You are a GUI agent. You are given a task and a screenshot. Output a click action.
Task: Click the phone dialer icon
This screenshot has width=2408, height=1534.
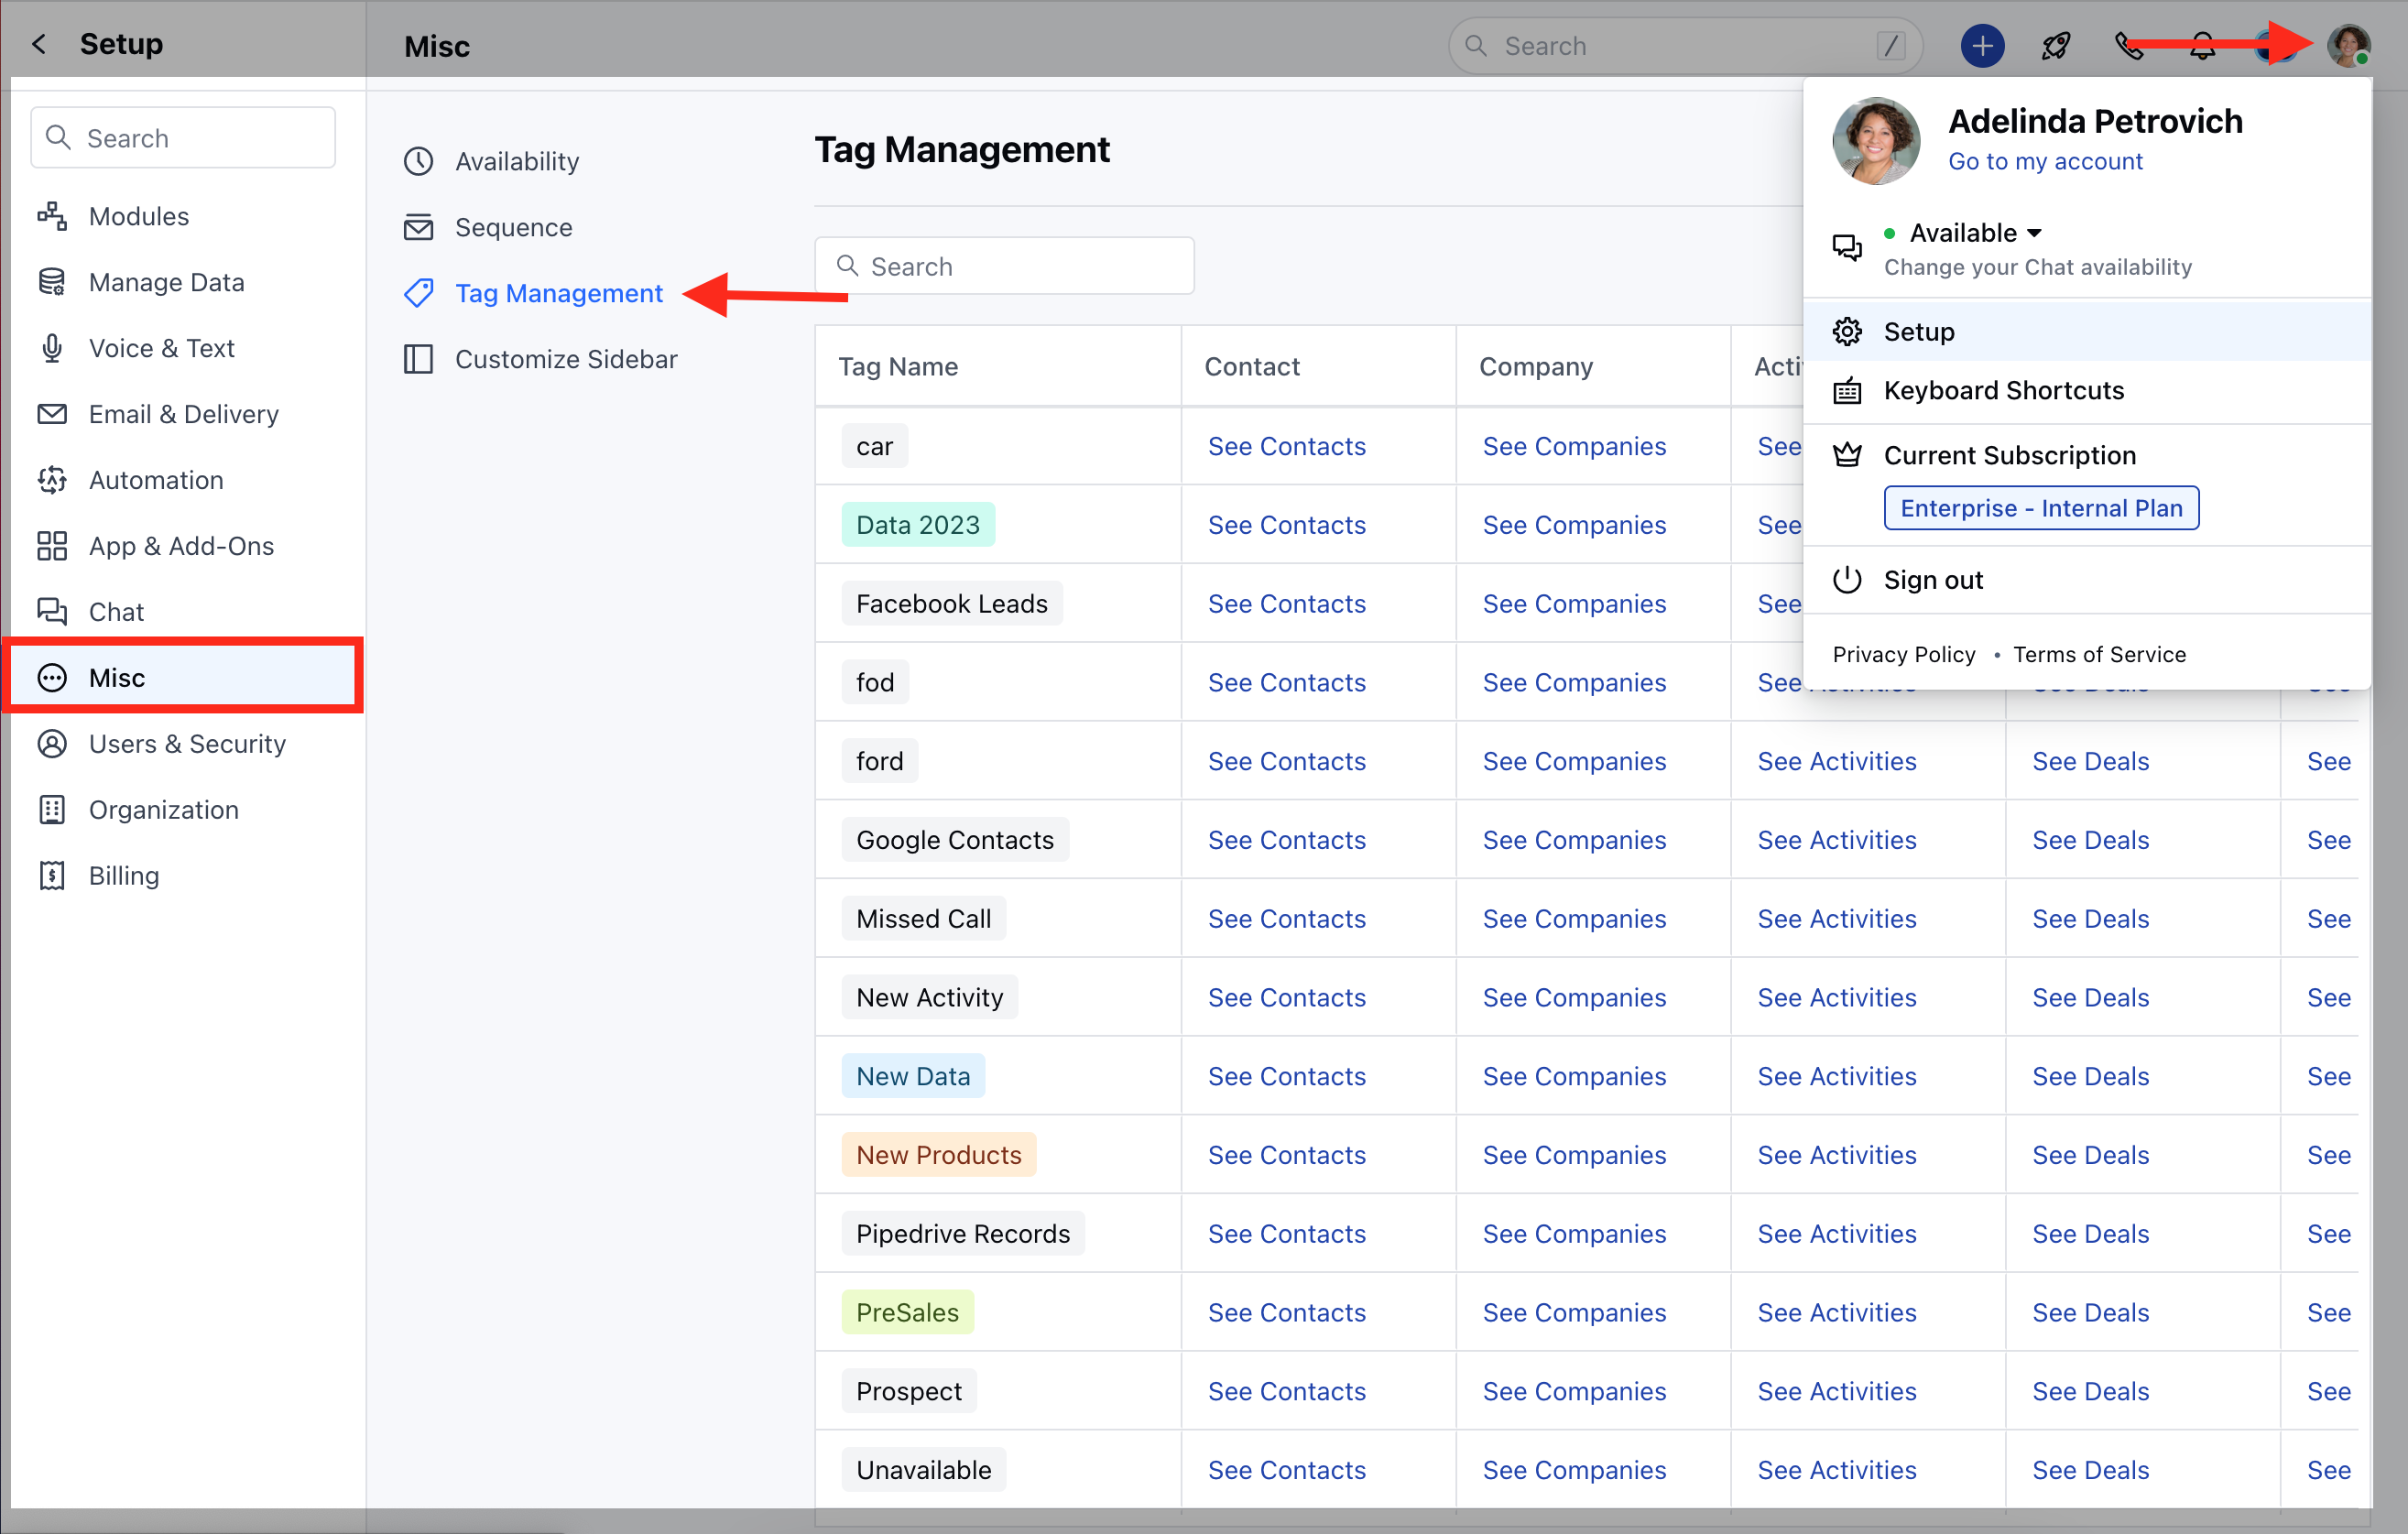pyautogui.click(x=2128, y=46)
